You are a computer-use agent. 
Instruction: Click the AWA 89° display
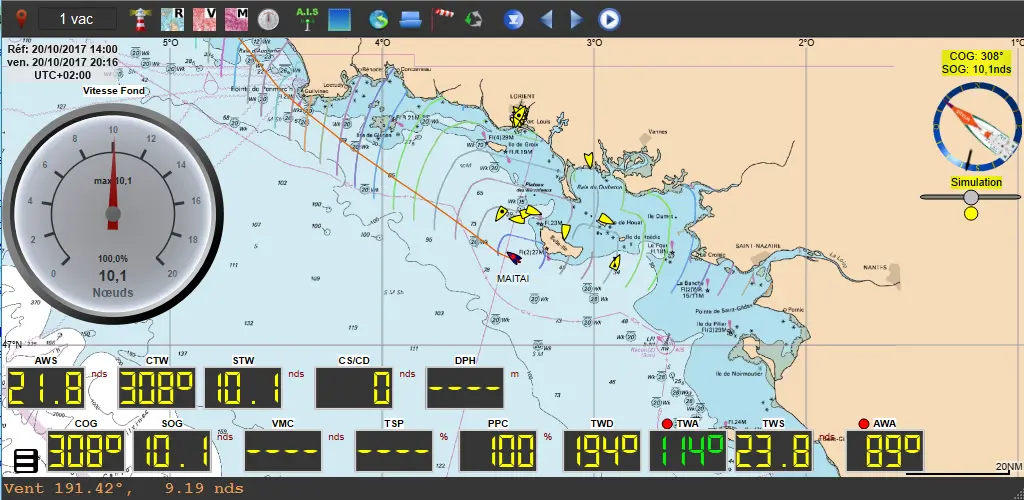click(885, 450)
